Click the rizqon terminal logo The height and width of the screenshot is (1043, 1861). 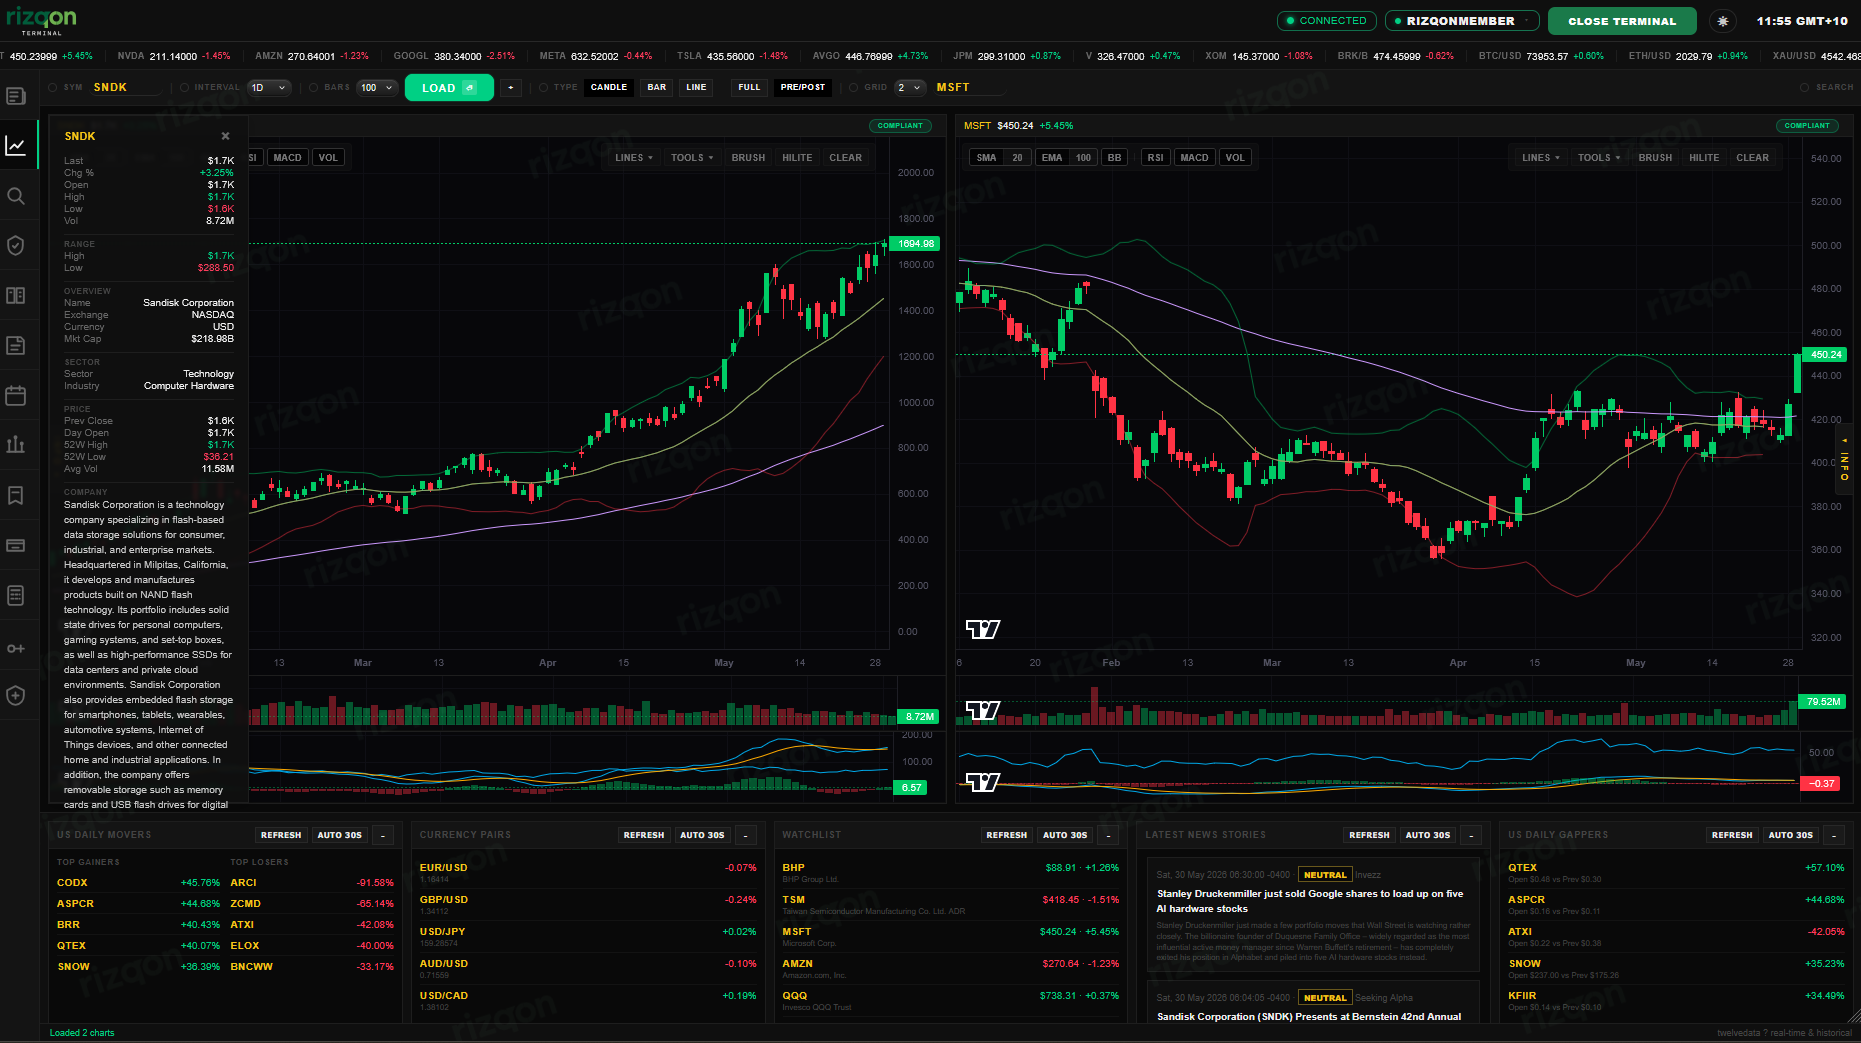tap(42, 20)
